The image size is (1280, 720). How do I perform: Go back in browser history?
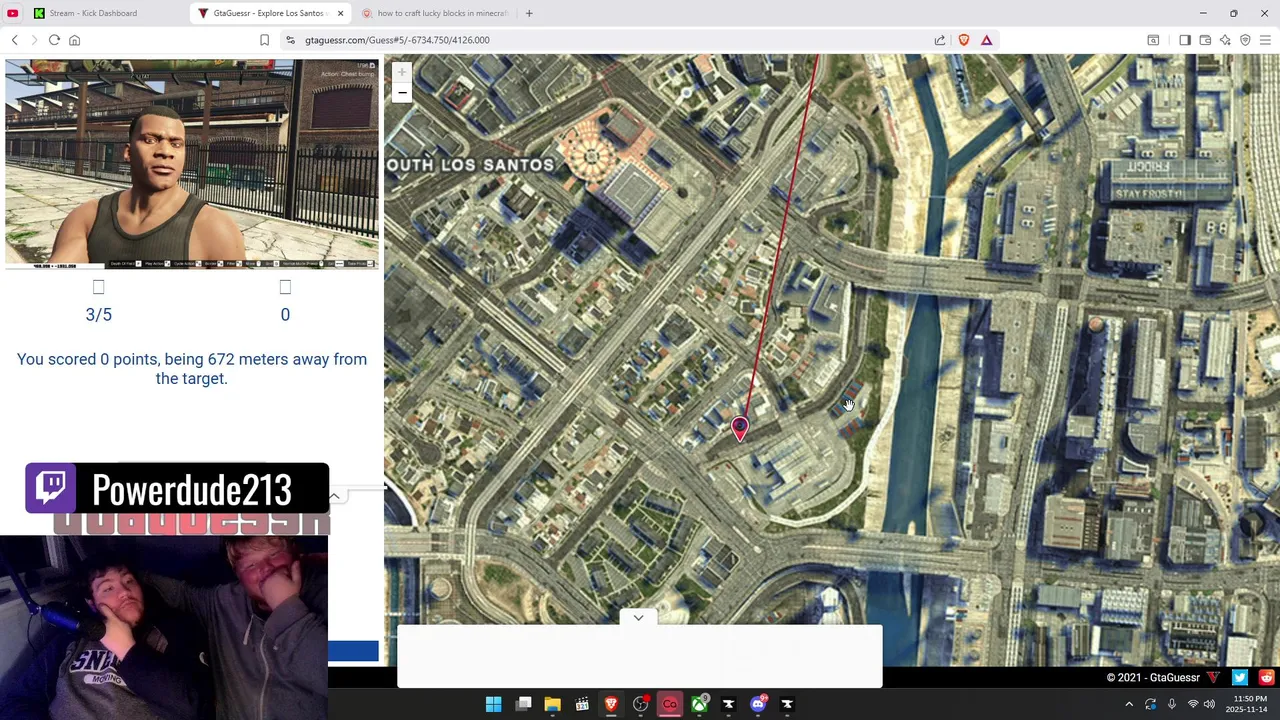pos(14,40)
